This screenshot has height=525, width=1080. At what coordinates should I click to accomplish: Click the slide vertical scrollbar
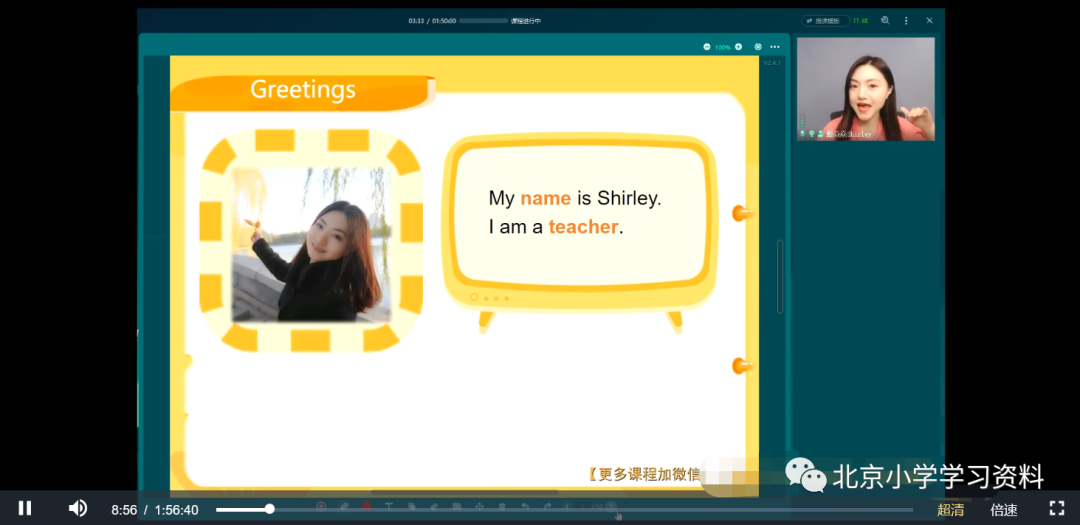(780, 276)
